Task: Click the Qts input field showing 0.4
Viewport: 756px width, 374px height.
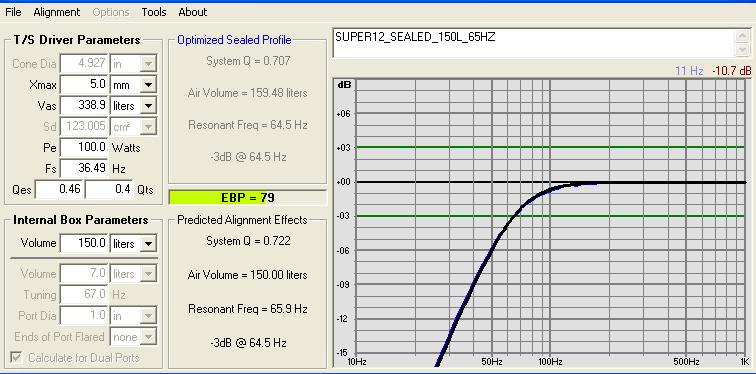Action: (x=109, y=189)
